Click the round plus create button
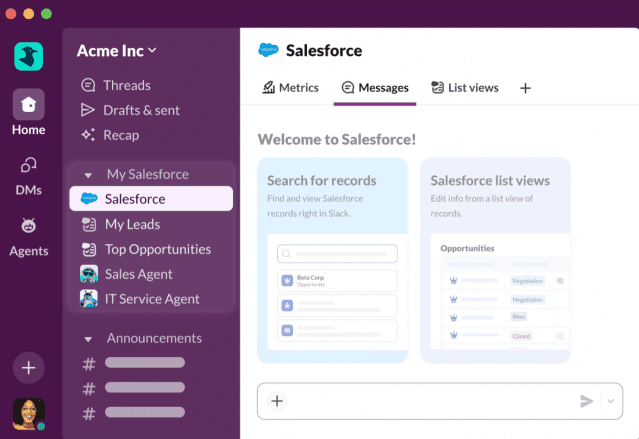 28,368
